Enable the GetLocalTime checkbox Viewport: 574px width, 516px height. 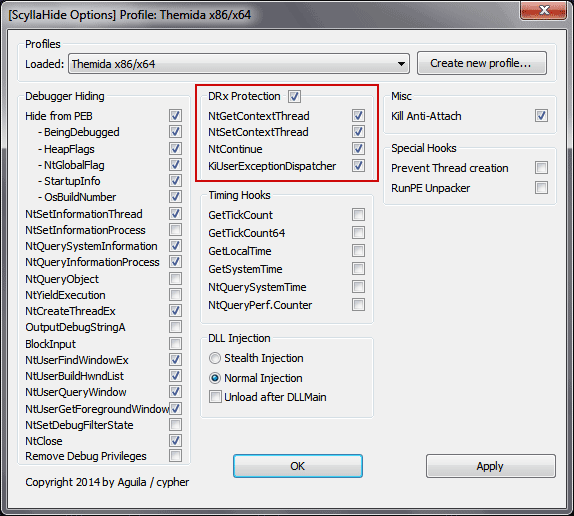click(358, 251)
